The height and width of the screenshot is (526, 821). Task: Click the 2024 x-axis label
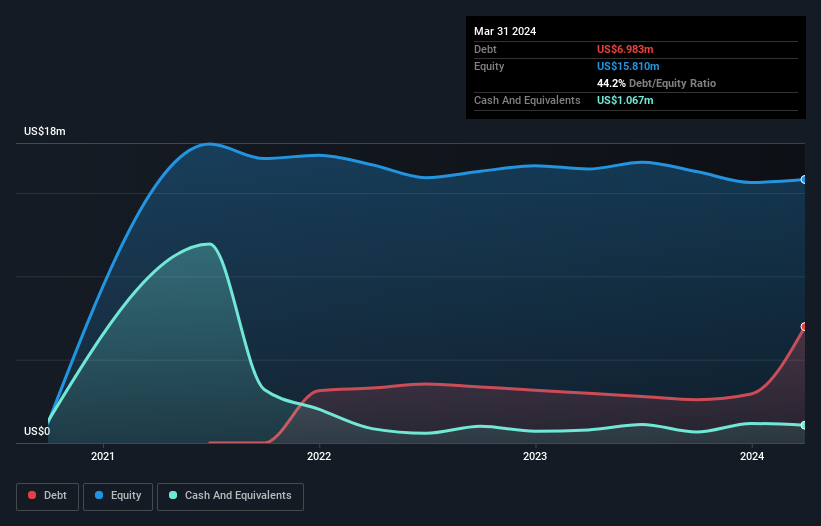click(752, 456)
